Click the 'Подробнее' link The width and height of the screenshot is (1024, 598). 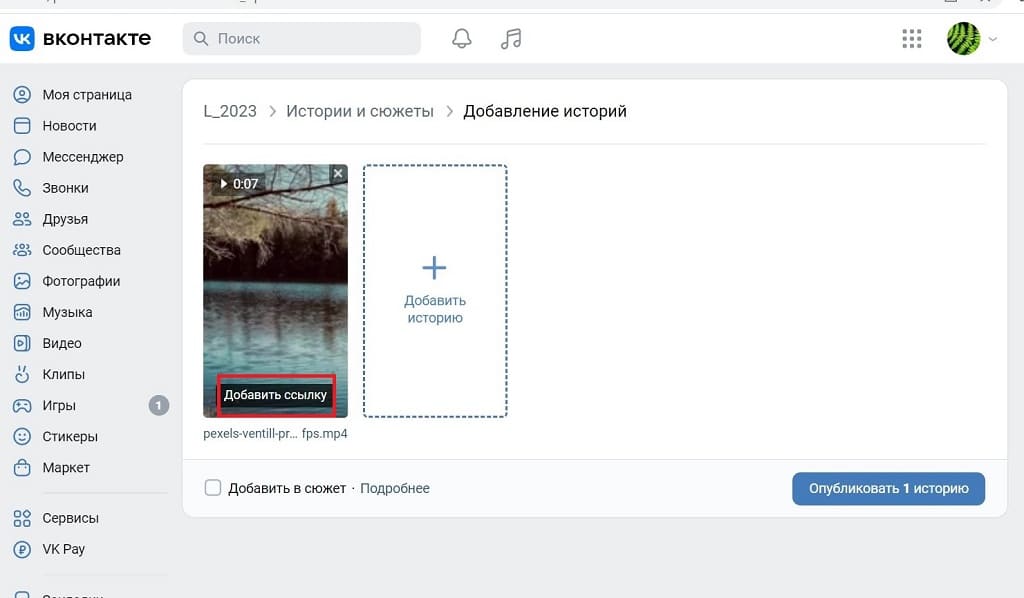coord(395,488)
